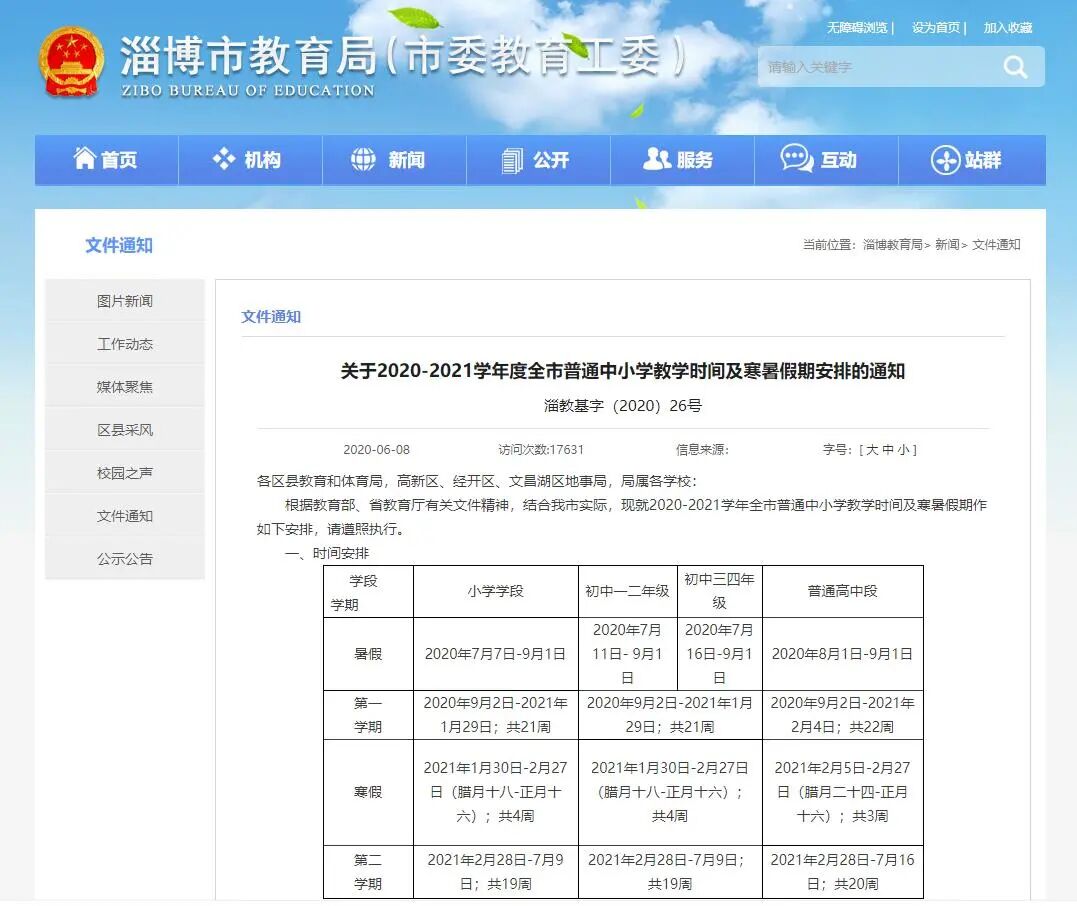Navigate to 区县采风 section
1077x906 pixels.
(124, 429)
